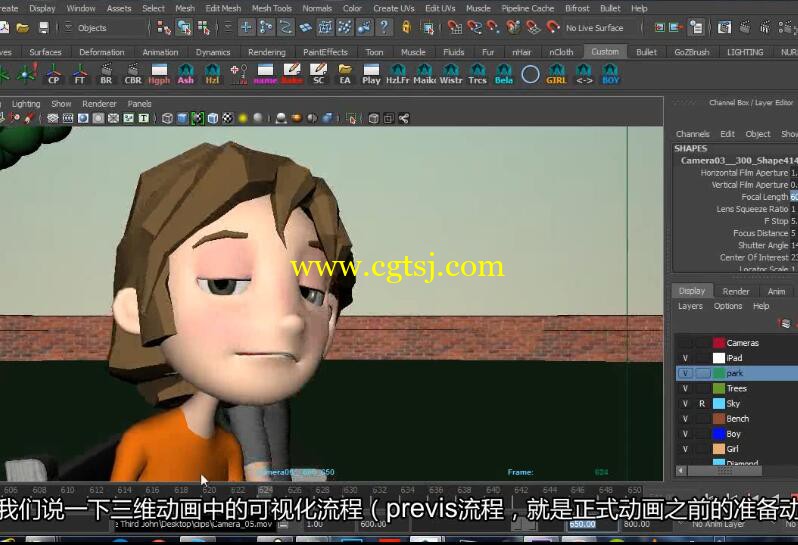Click the create new layer icon
This screenshot has height=545, width=798.
click(785, 324)
